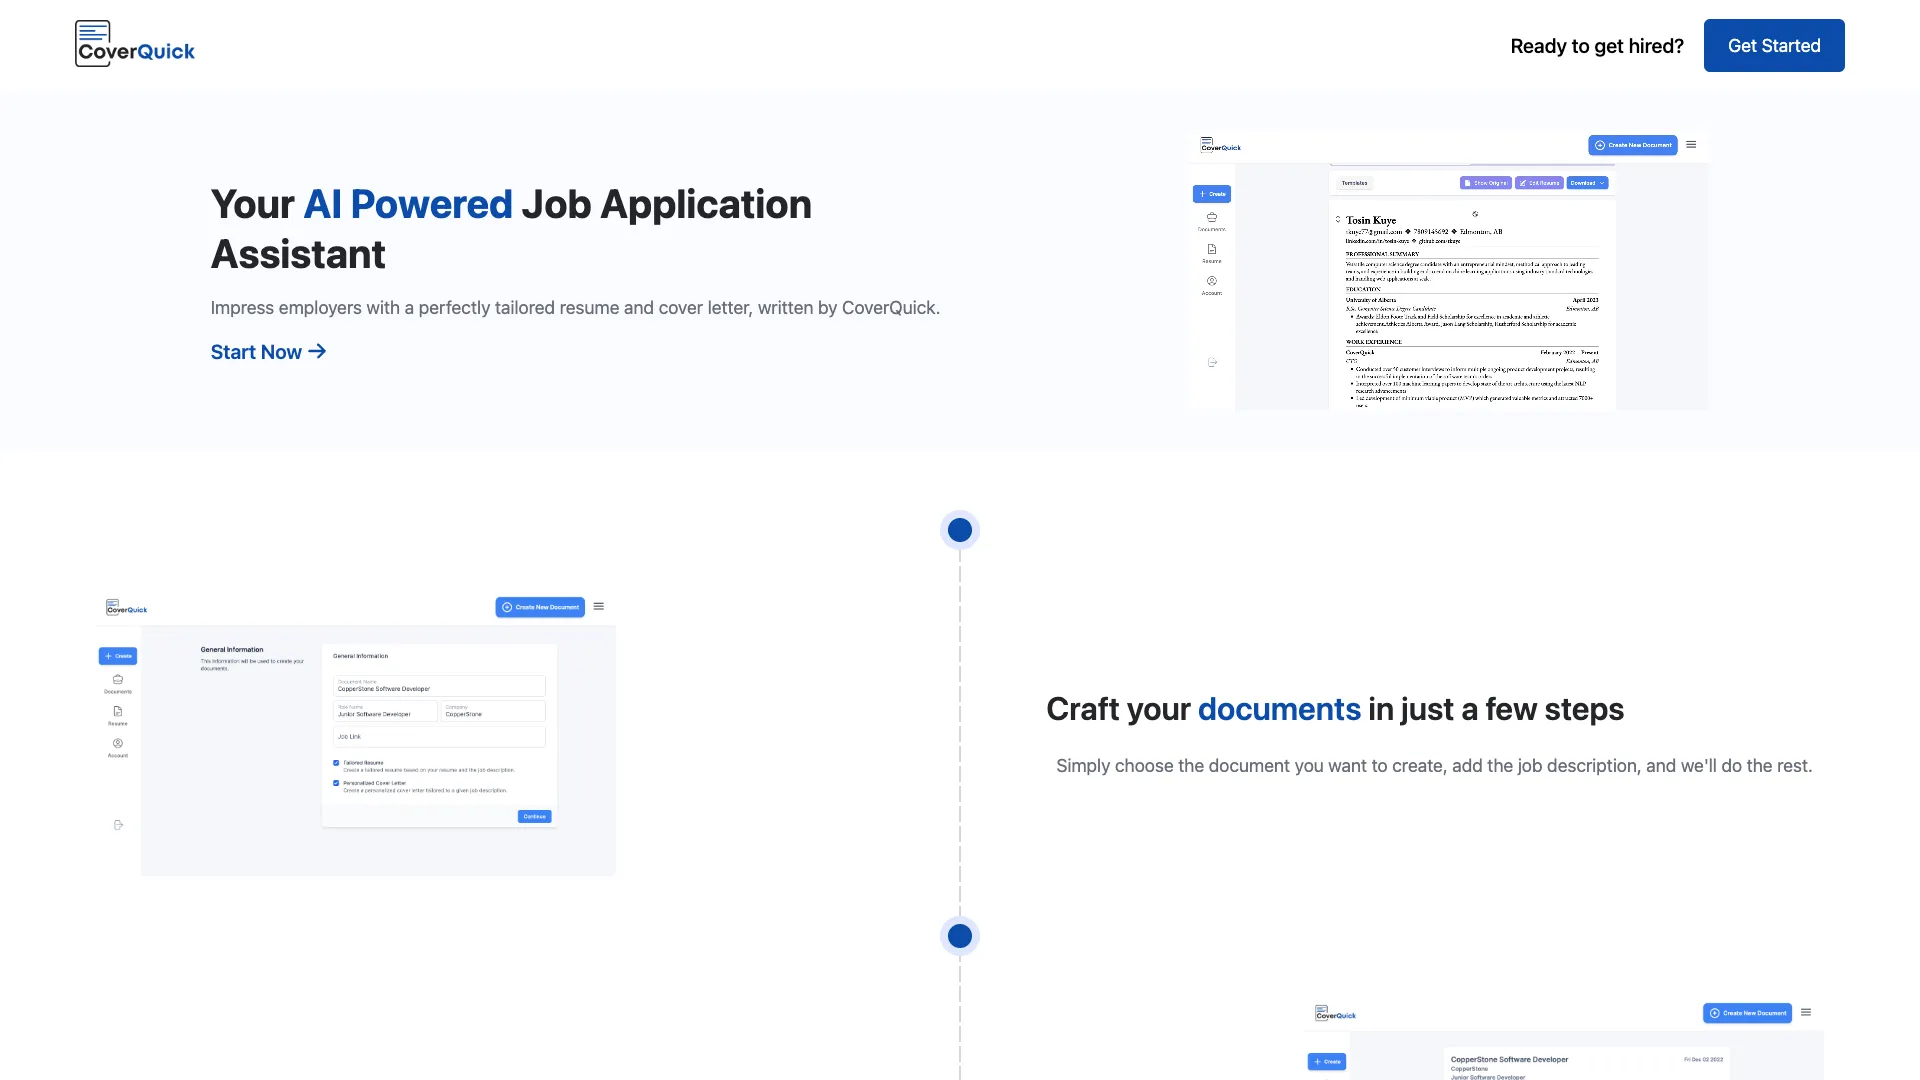Click the Create New Document button
Image resolution: width=1920 pixels, height=1080 pixels.
(1633, 145)
